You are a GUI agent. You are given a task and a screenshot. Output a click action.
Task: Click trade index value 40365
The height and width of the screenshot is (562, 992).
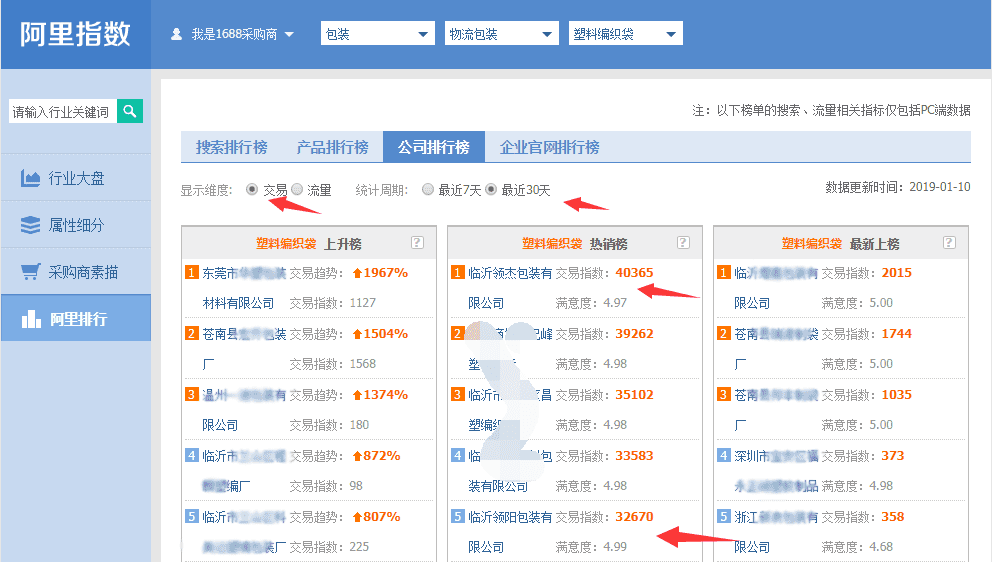(x=634, y=273)
